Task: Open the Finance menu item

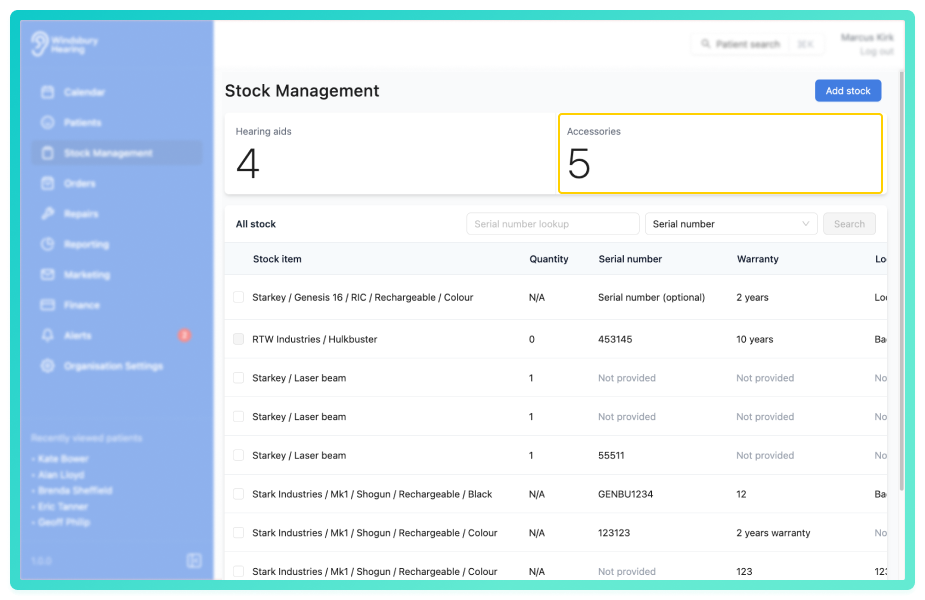Action: coord(81,305)
